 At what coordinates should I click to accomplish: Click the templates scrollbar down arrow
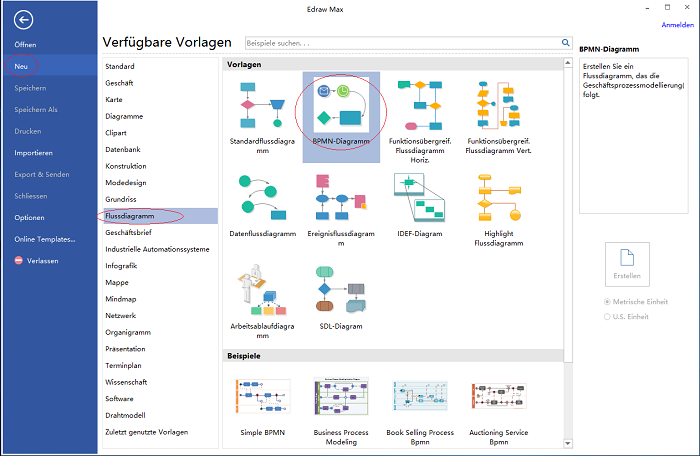coord(568,443)
